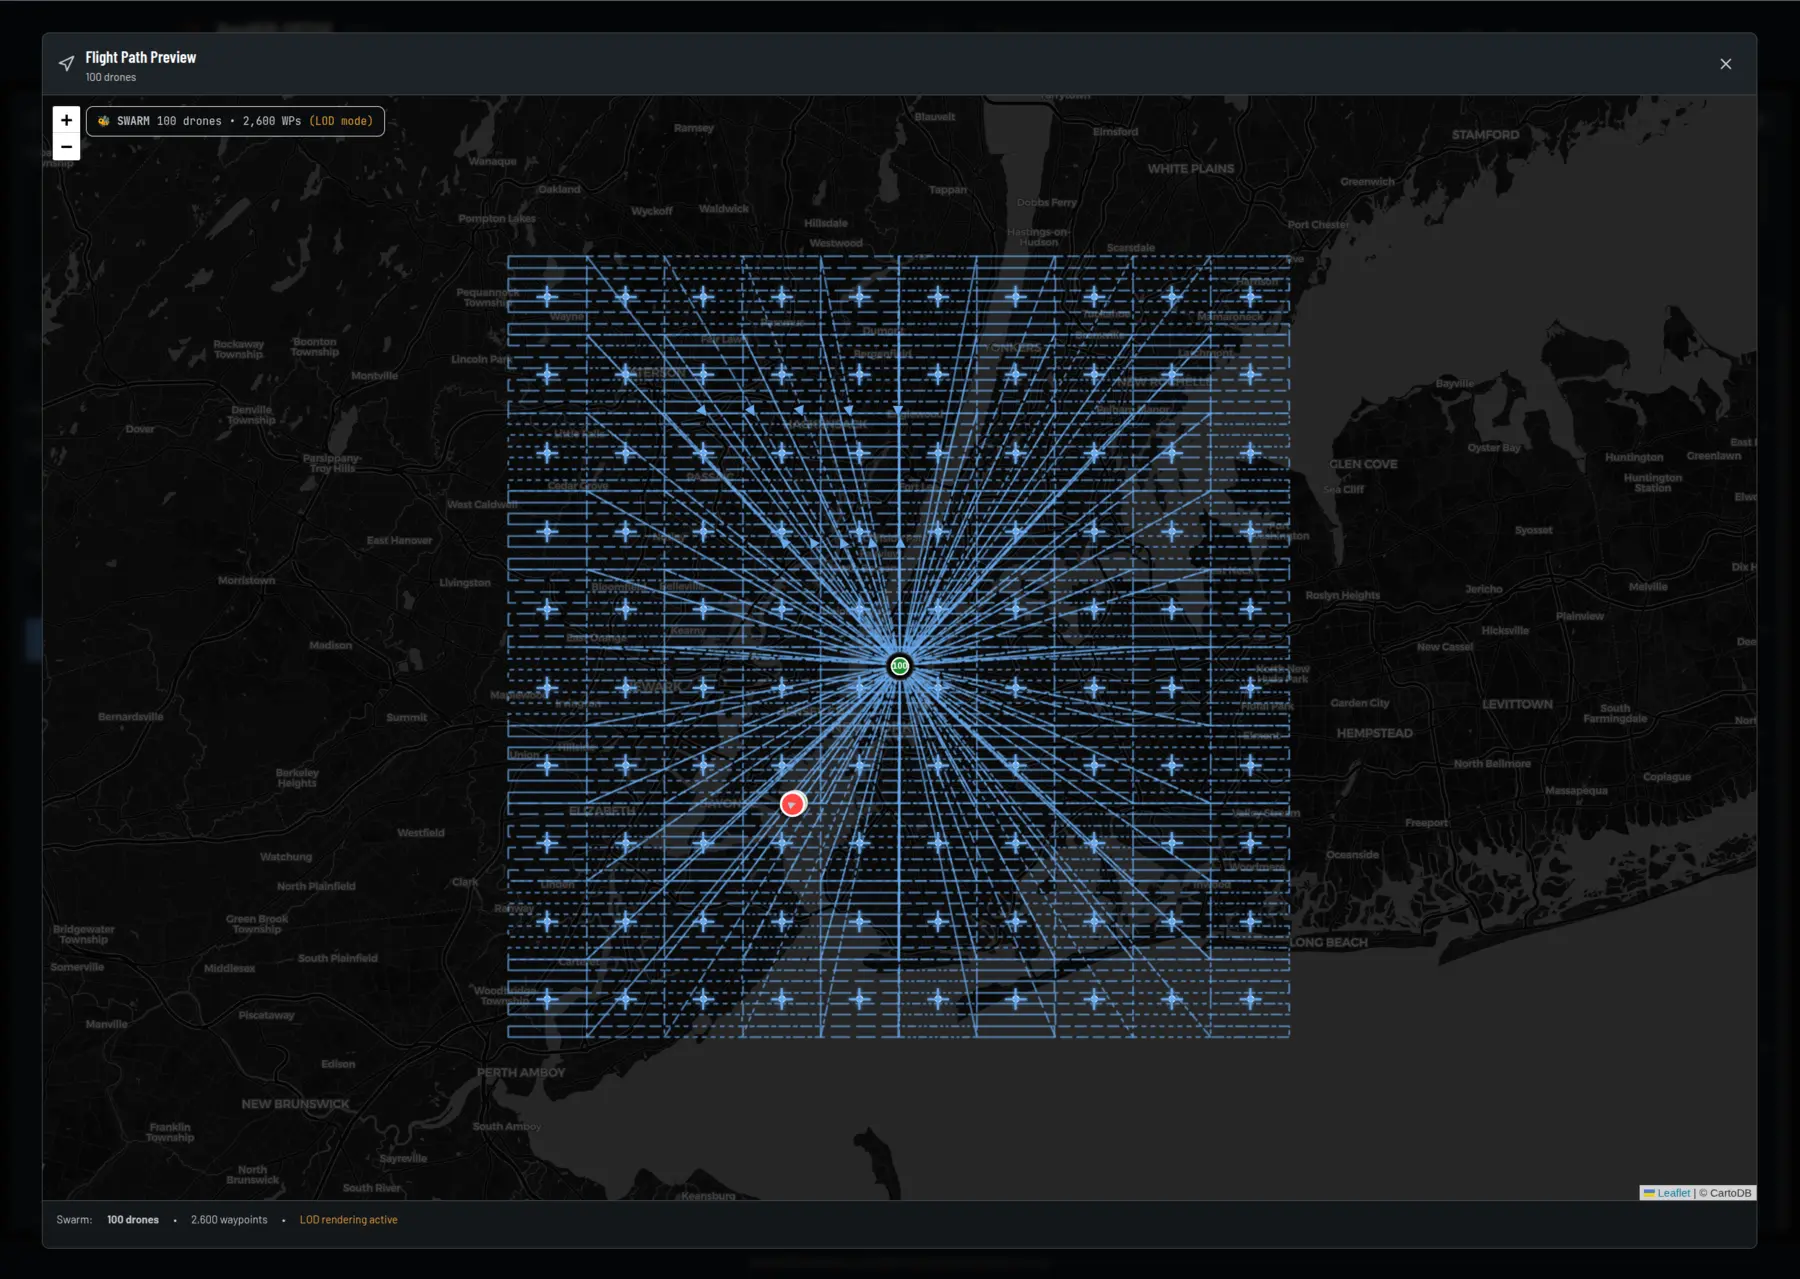Screen dimensions: 1800x1279
Task: Zoom out the map with minus button
Action: click(66, 147)
